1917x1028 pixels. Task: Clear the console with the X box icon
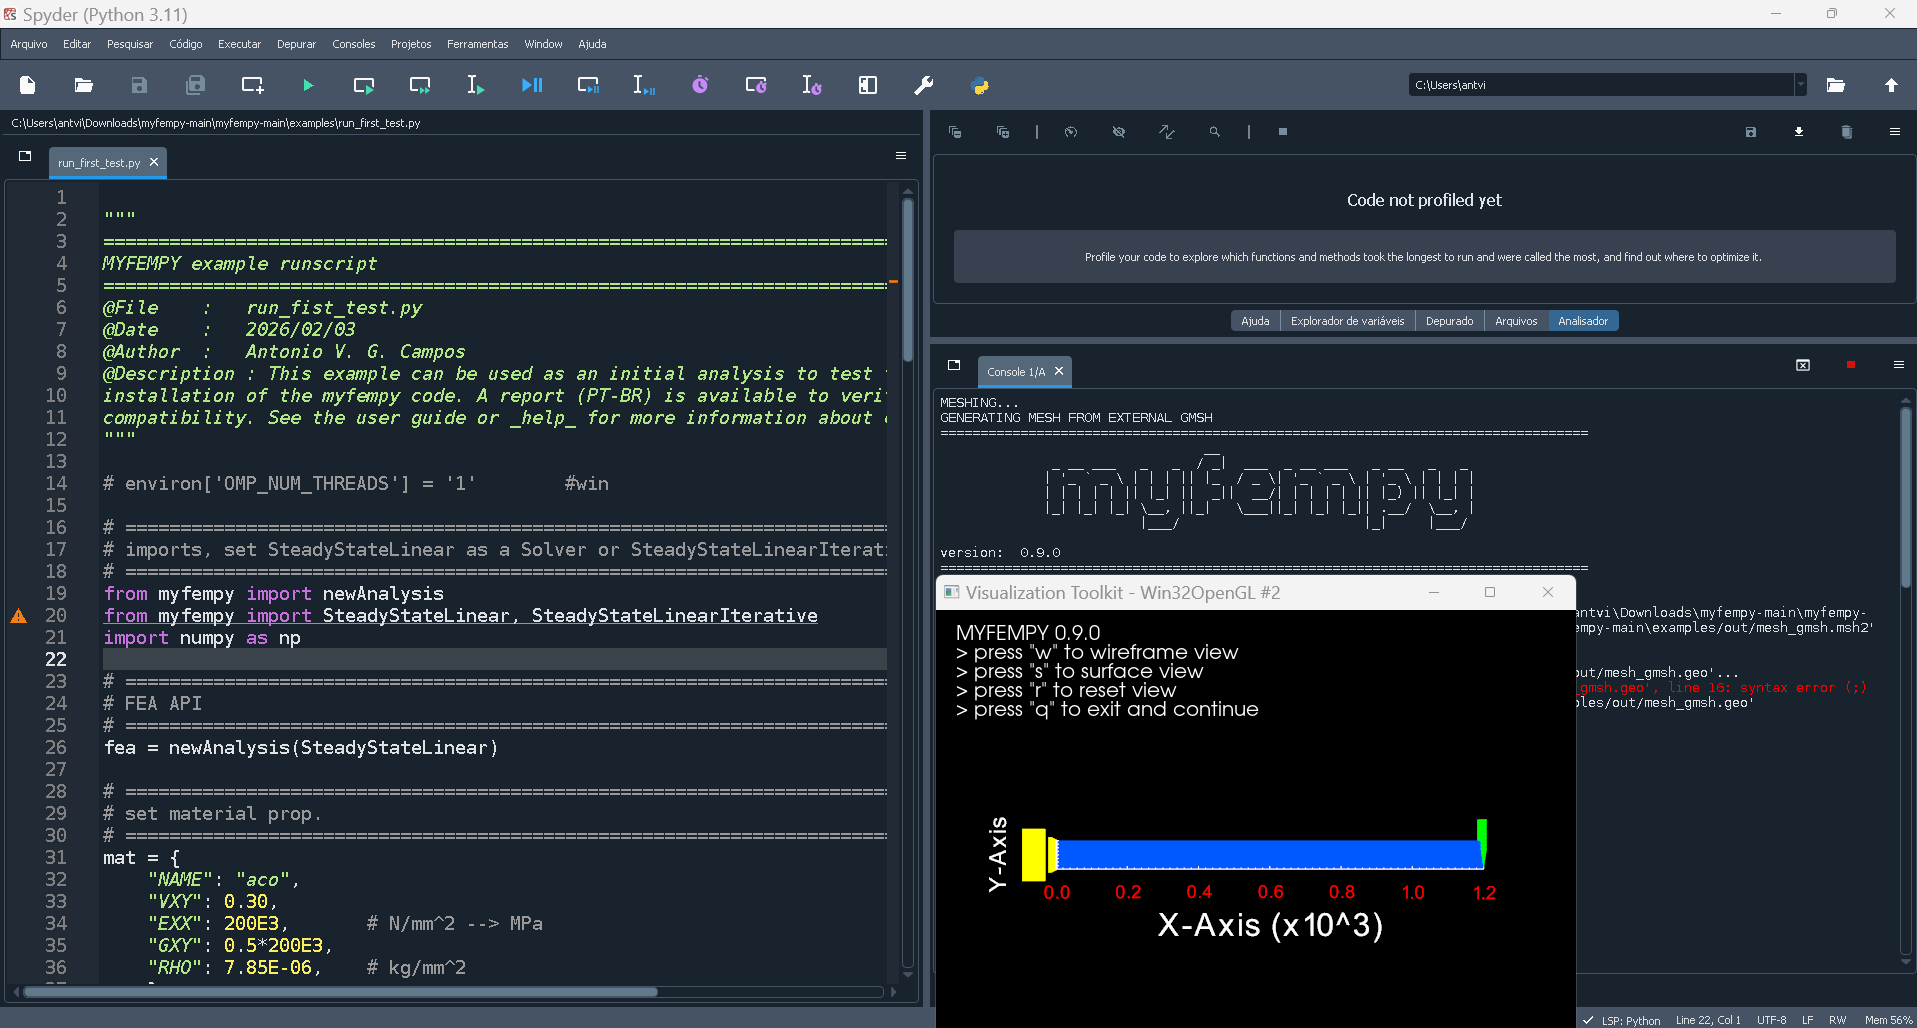tap(1803, 365)
